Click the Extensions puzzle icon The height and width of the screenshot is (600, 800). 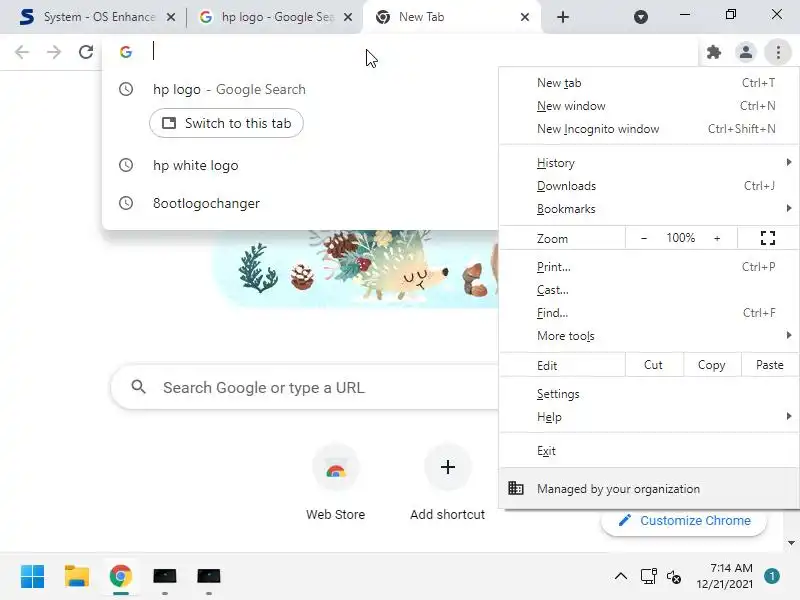[714, 52]
